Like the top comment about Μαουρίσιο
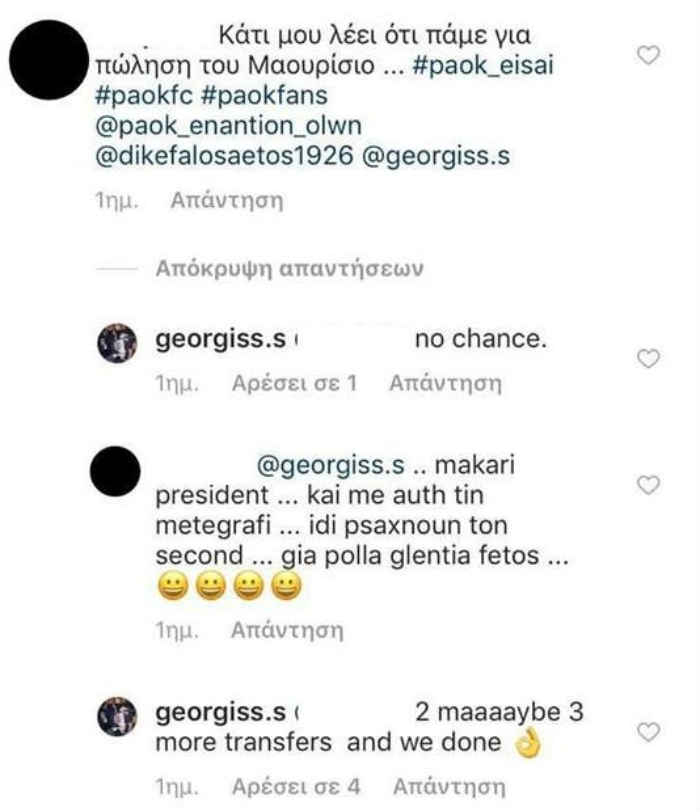Viewport: 700px width, 811px height. [x=650, y=57]
